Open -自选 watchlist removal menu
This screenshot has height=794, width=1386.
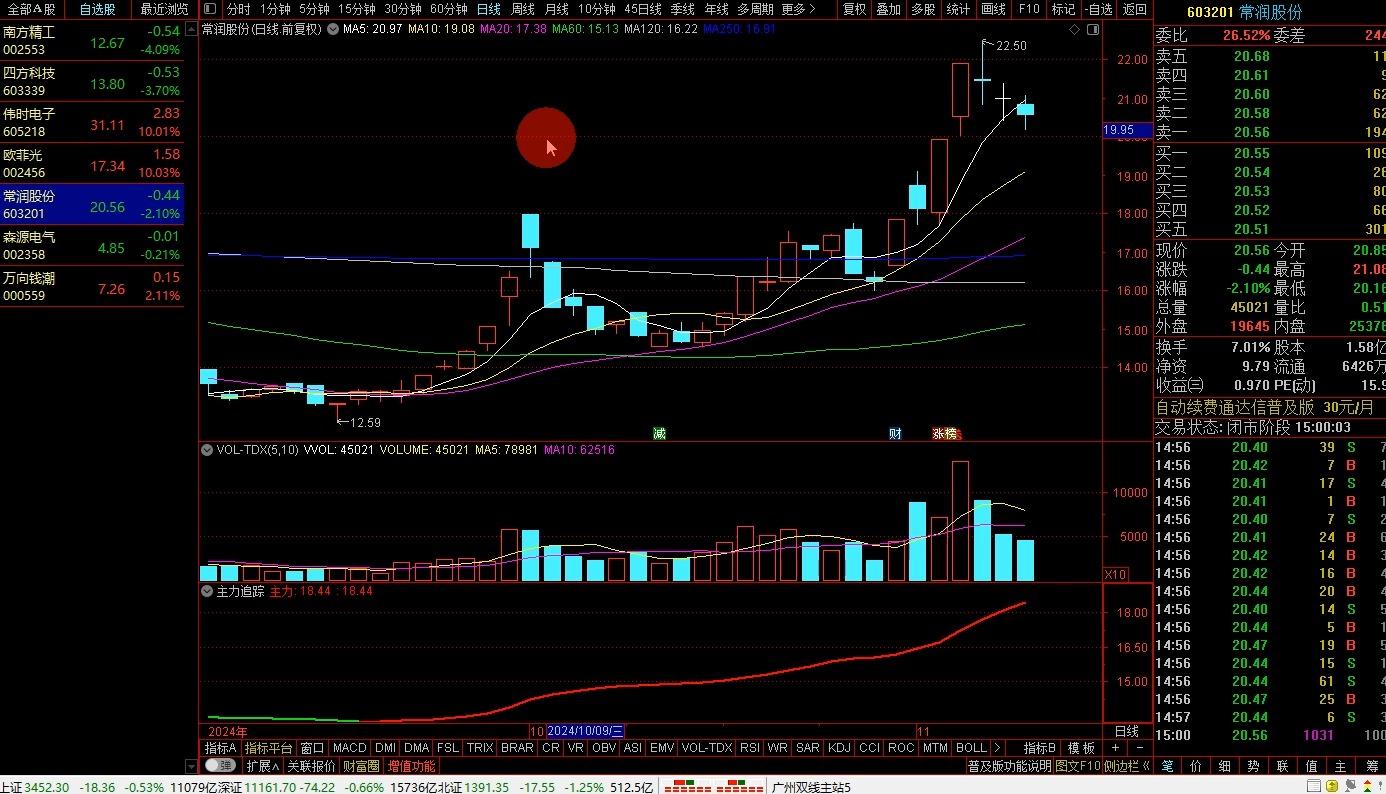1098,9
